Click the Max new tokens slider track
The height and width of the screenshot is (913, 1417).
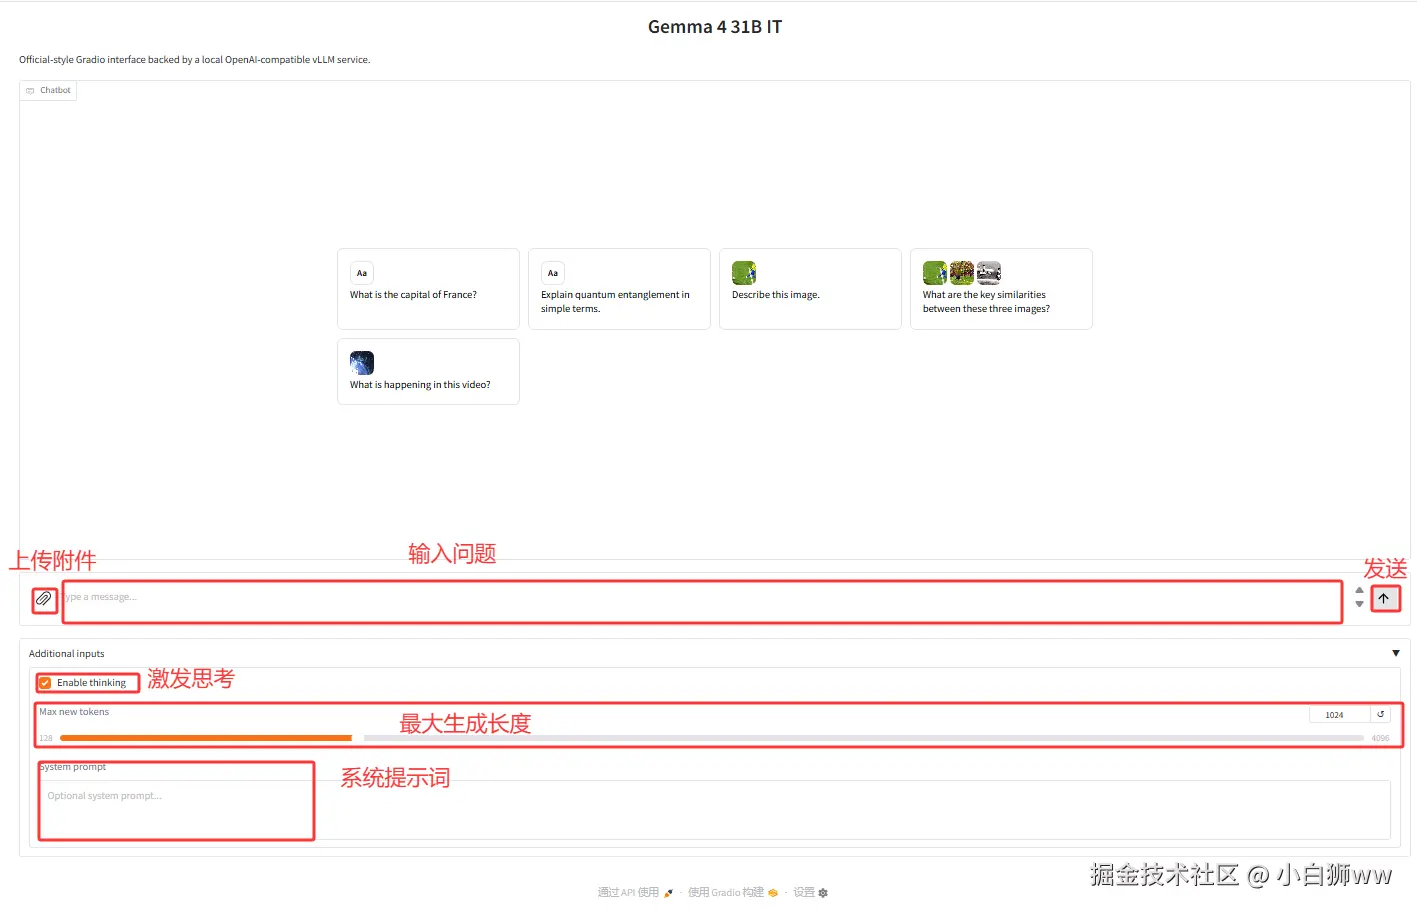point(711,738)
